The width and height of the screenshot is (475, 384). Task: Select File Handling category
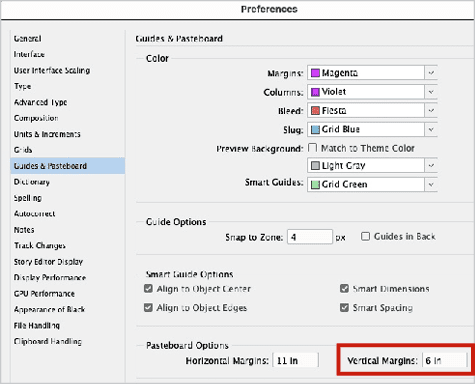point(37,325)
